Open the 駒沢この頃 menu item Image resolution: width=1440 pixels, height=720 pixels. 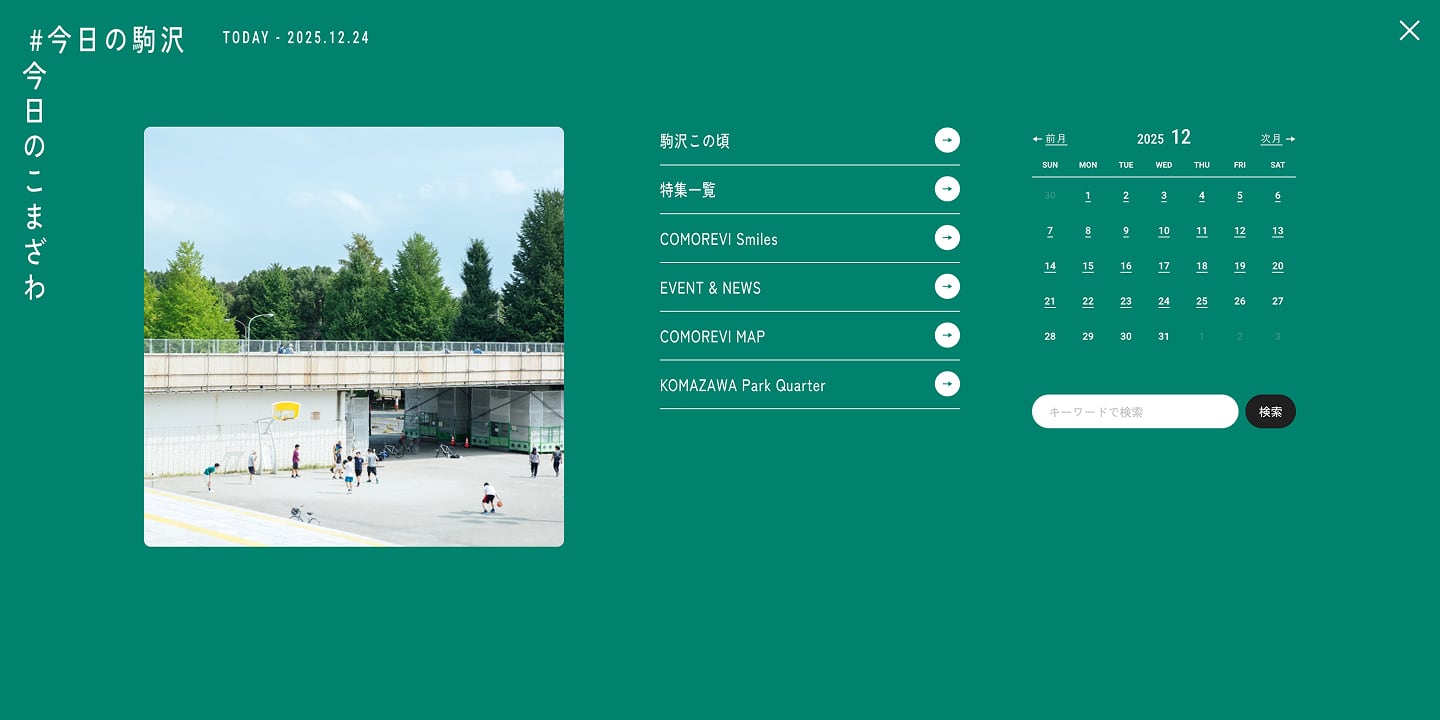coord(695,141)
